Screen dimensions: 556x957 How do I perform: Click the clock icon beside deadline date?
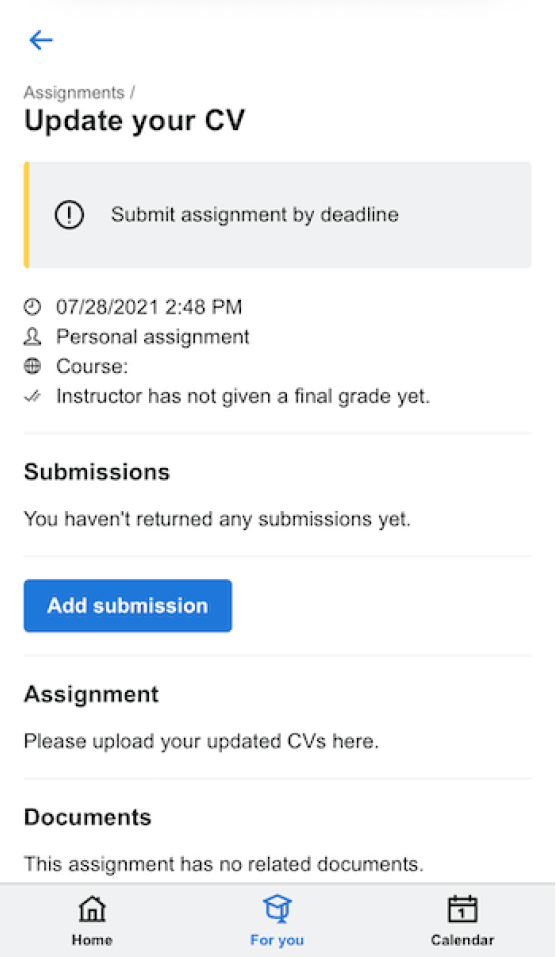tap(32, 306)
